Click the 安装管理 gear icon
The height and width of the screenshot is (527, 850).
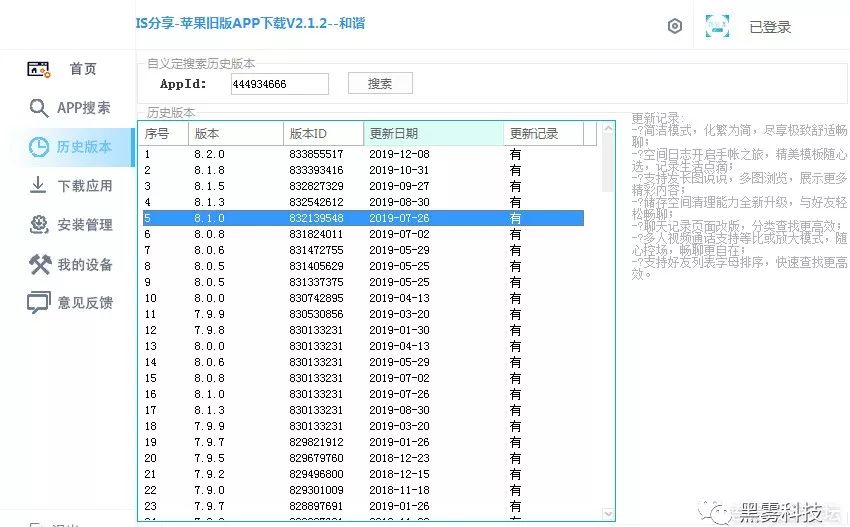point(38,224)
